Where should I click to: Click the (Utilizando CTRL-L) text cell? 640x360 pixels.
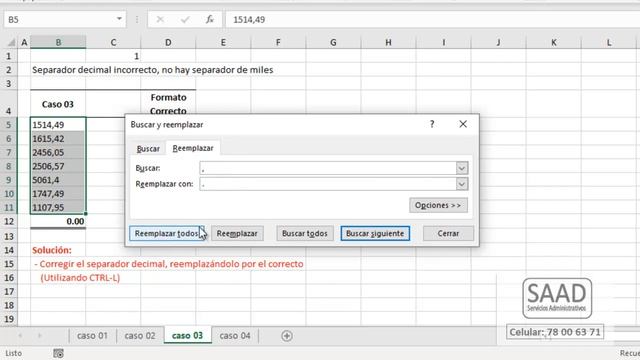[x=80, y=278]
